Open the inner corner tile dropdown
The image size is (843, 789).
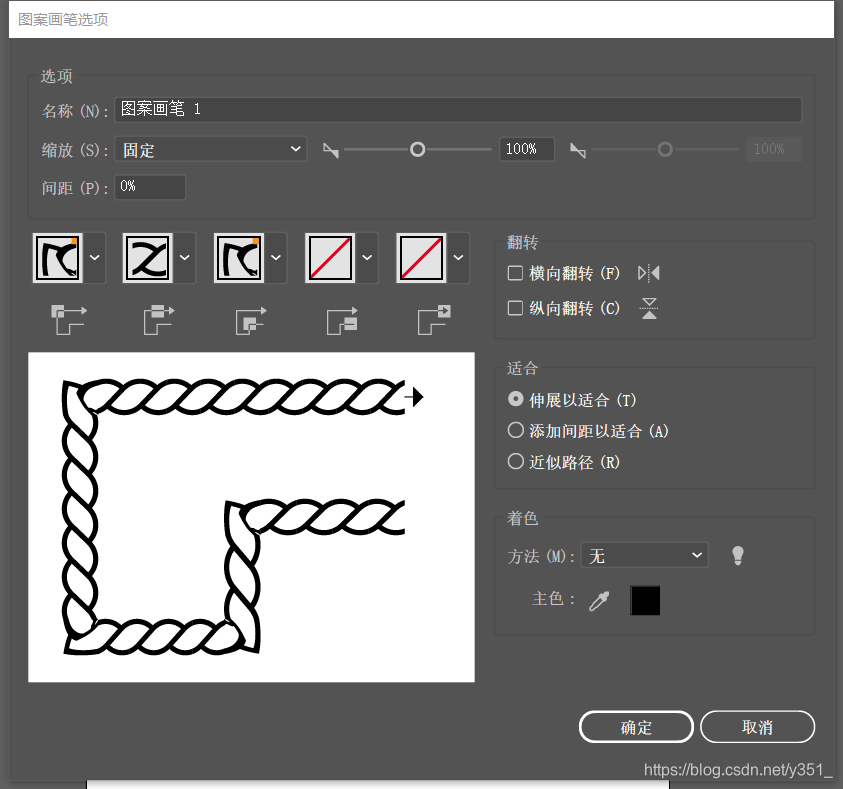tap(276, 258)
